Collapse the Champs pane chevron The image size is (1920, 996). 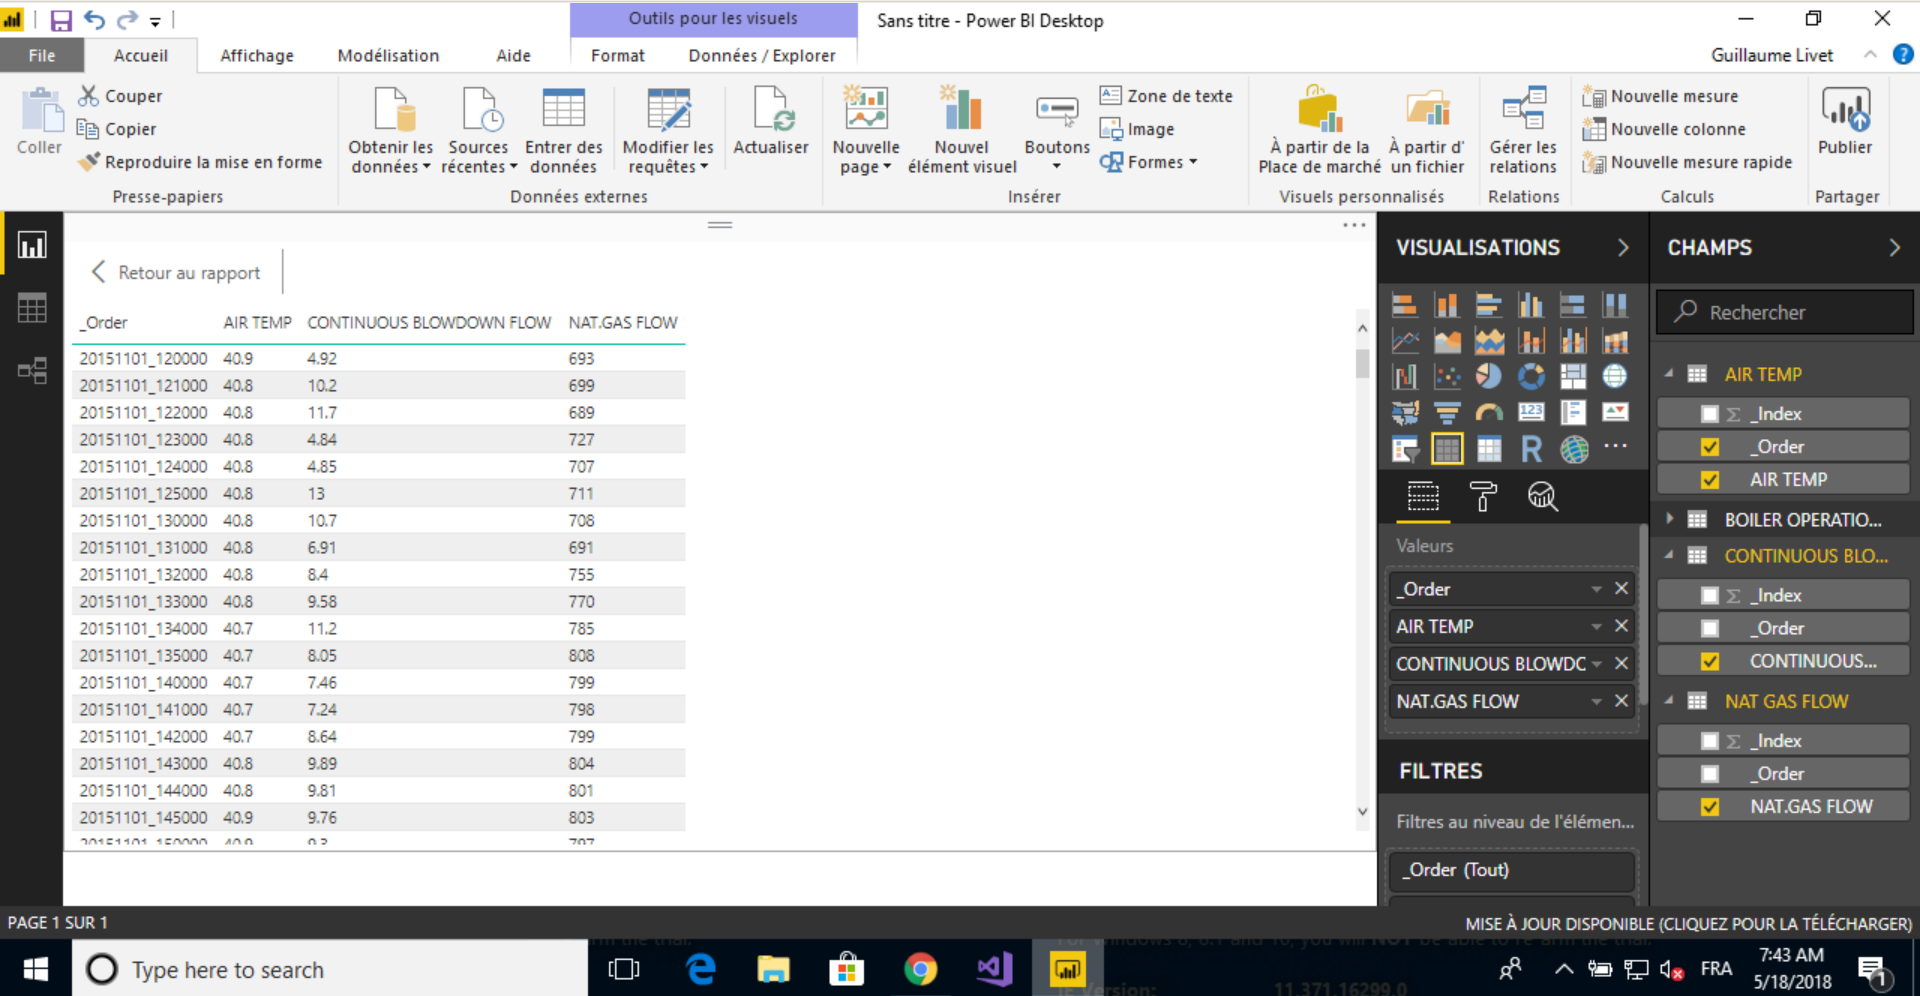pos(1894,248)
